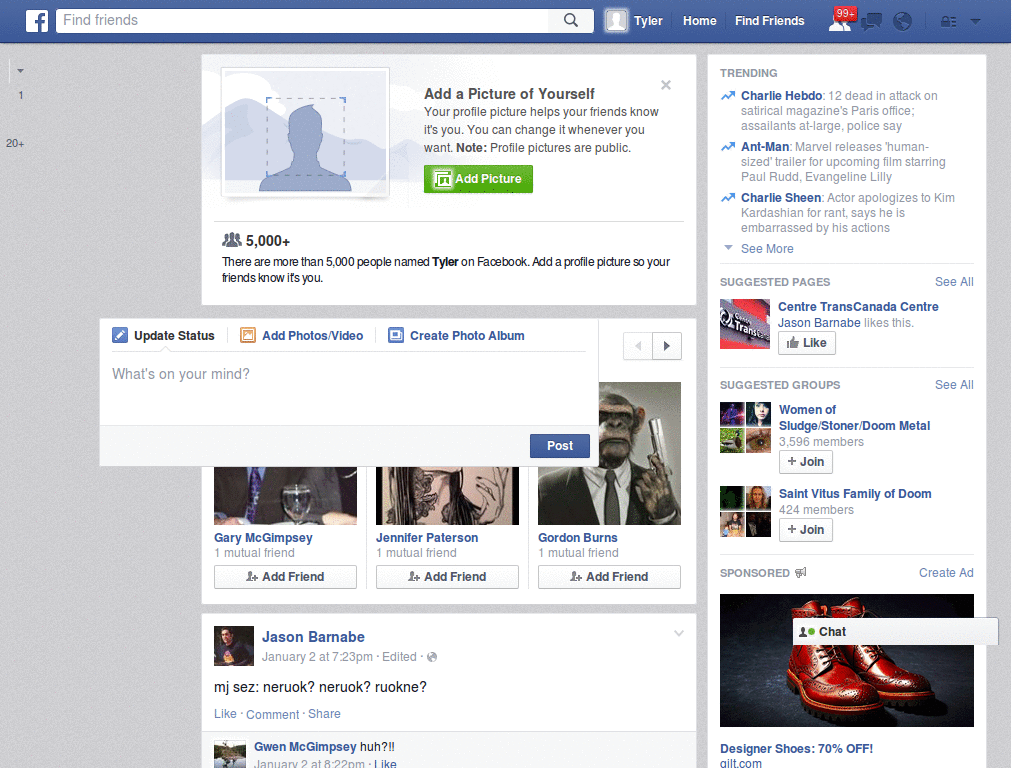
Task: Click See All suggested pages
Action: pos(953,281)
